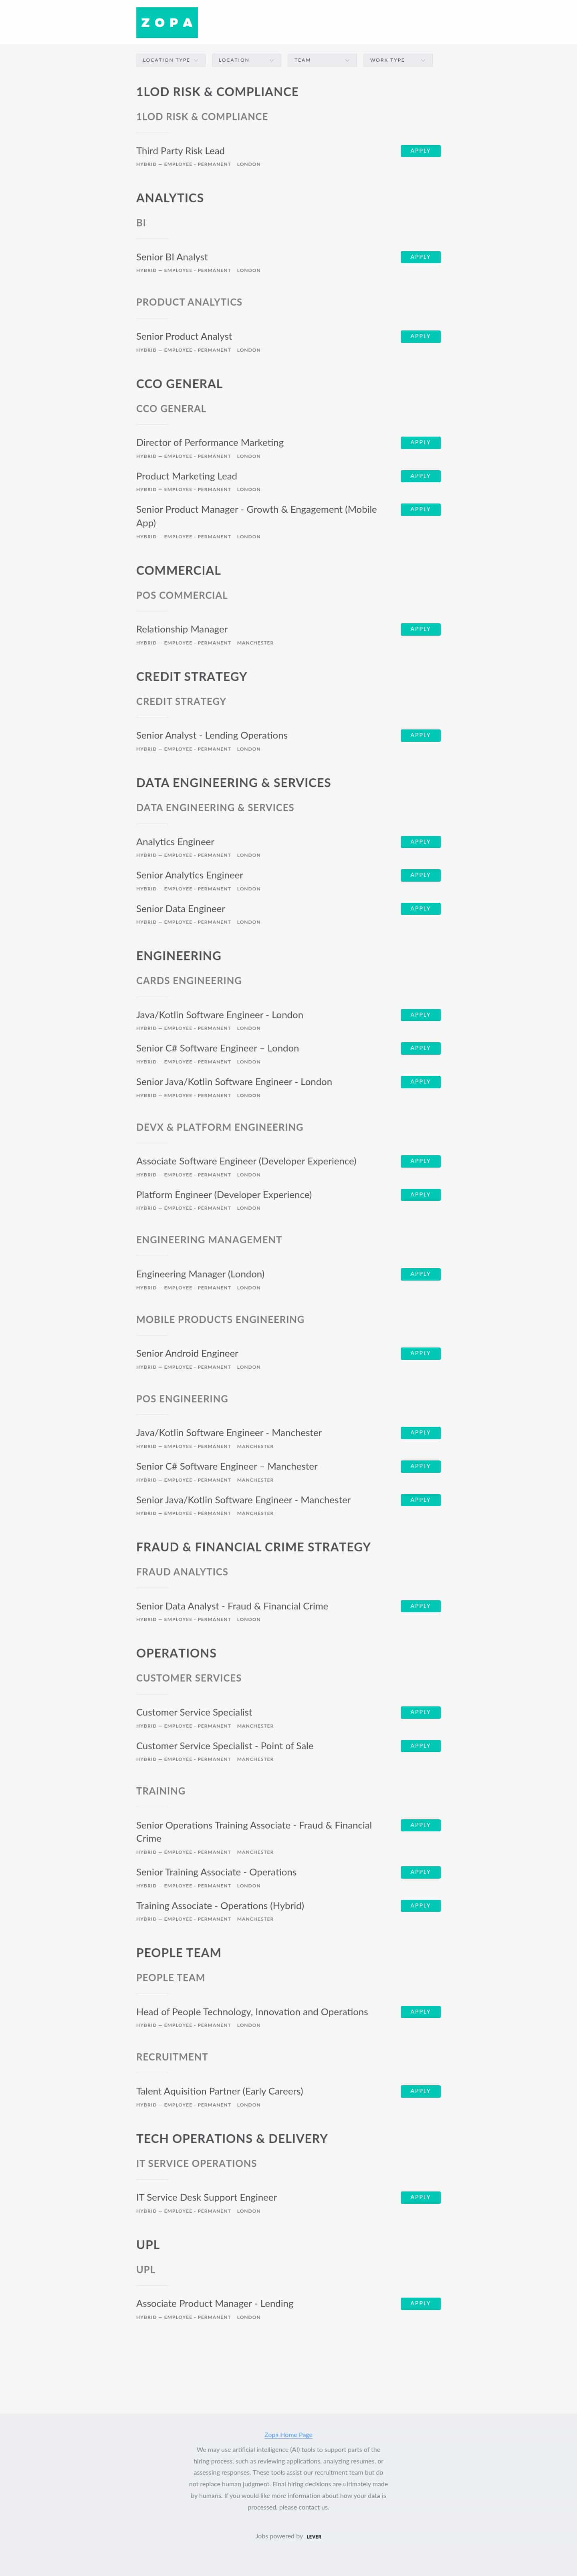Apply for Senior Data Engineer position
Screen dimensions: 577x2576
[420, 909]
